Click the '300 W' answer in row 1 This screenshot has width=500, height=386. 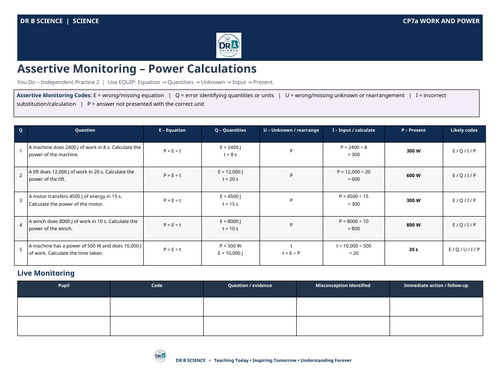point(413,151)
